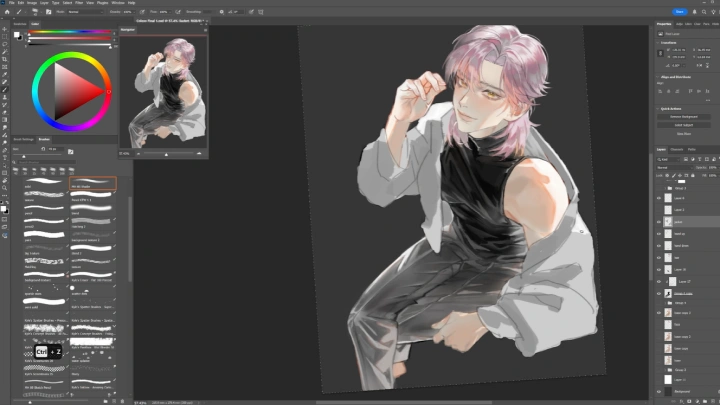This screenshot has width=720, height=405.
Task: Toggle pressure for opacity icon
Action: coord(142,12)
